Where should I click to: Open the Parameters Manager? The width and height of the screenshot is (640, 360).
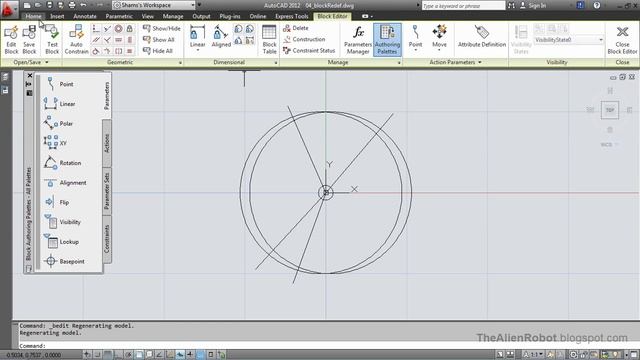click(358, 39)
